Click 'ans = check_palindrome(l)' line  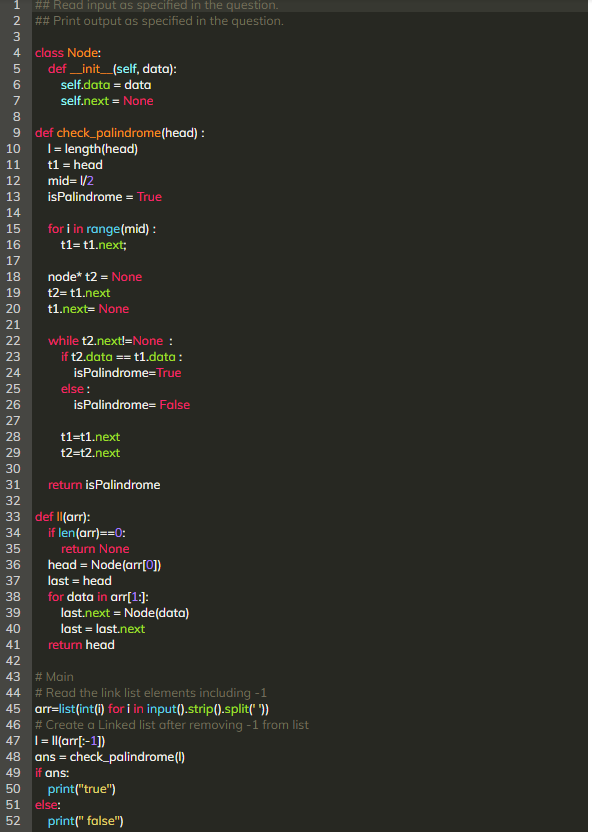(x=110, y=757)
